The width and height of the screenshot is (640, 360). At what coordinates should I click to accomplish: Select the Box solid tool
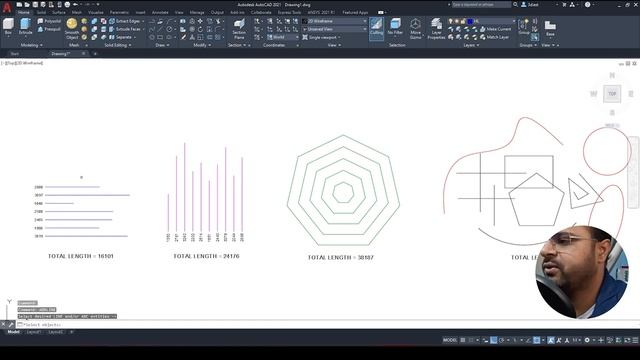click(x=8, y=27)
